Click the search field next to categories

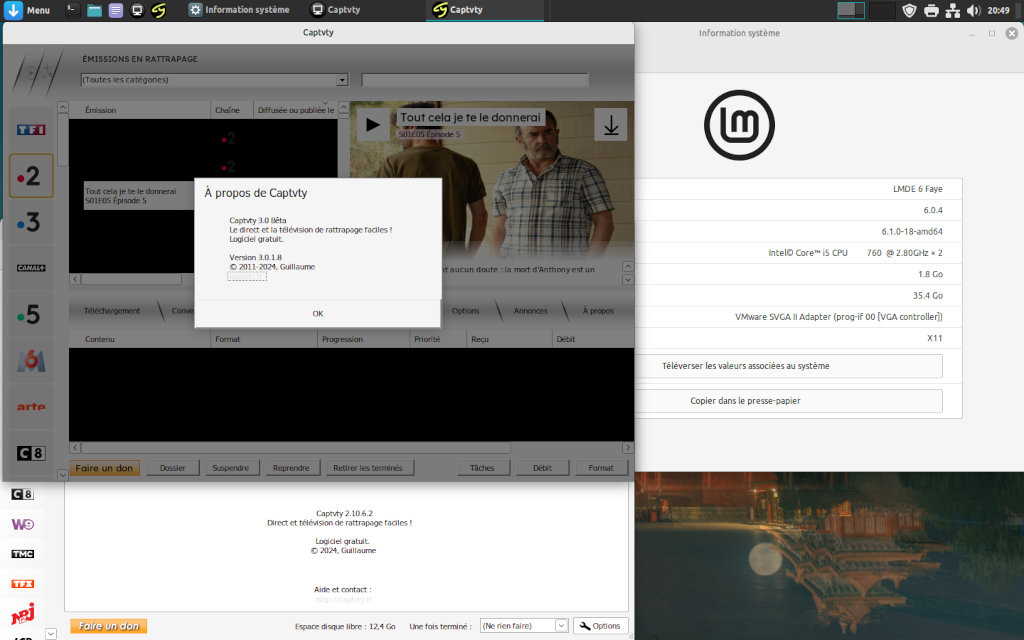[494, 80]
